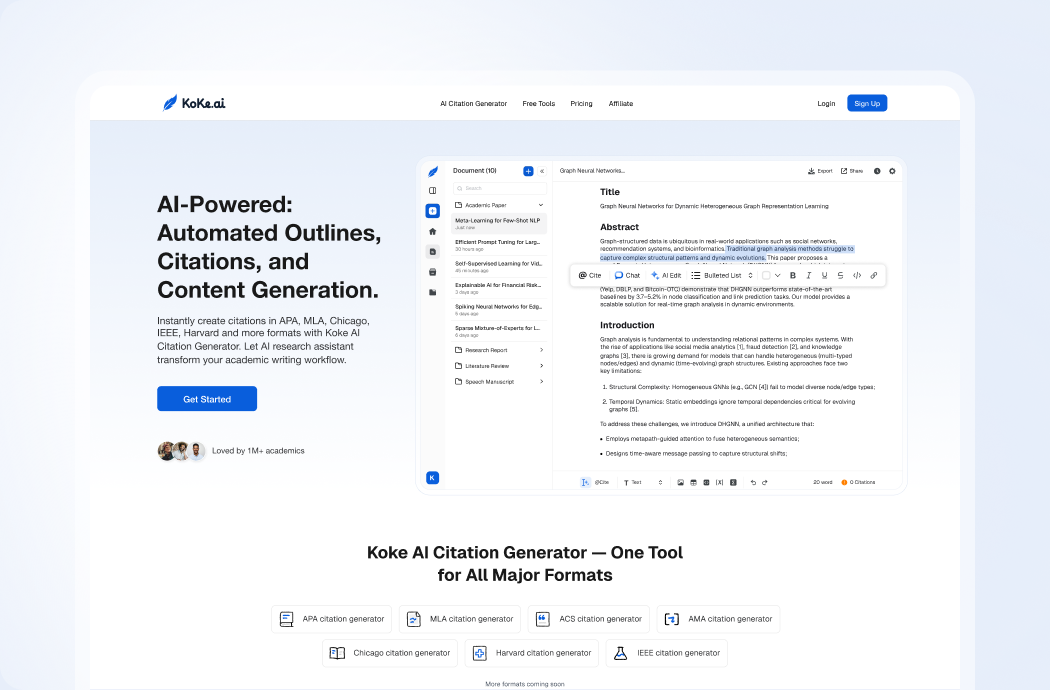
Task: Click the Sign Up button
Action: coord(867,103)
